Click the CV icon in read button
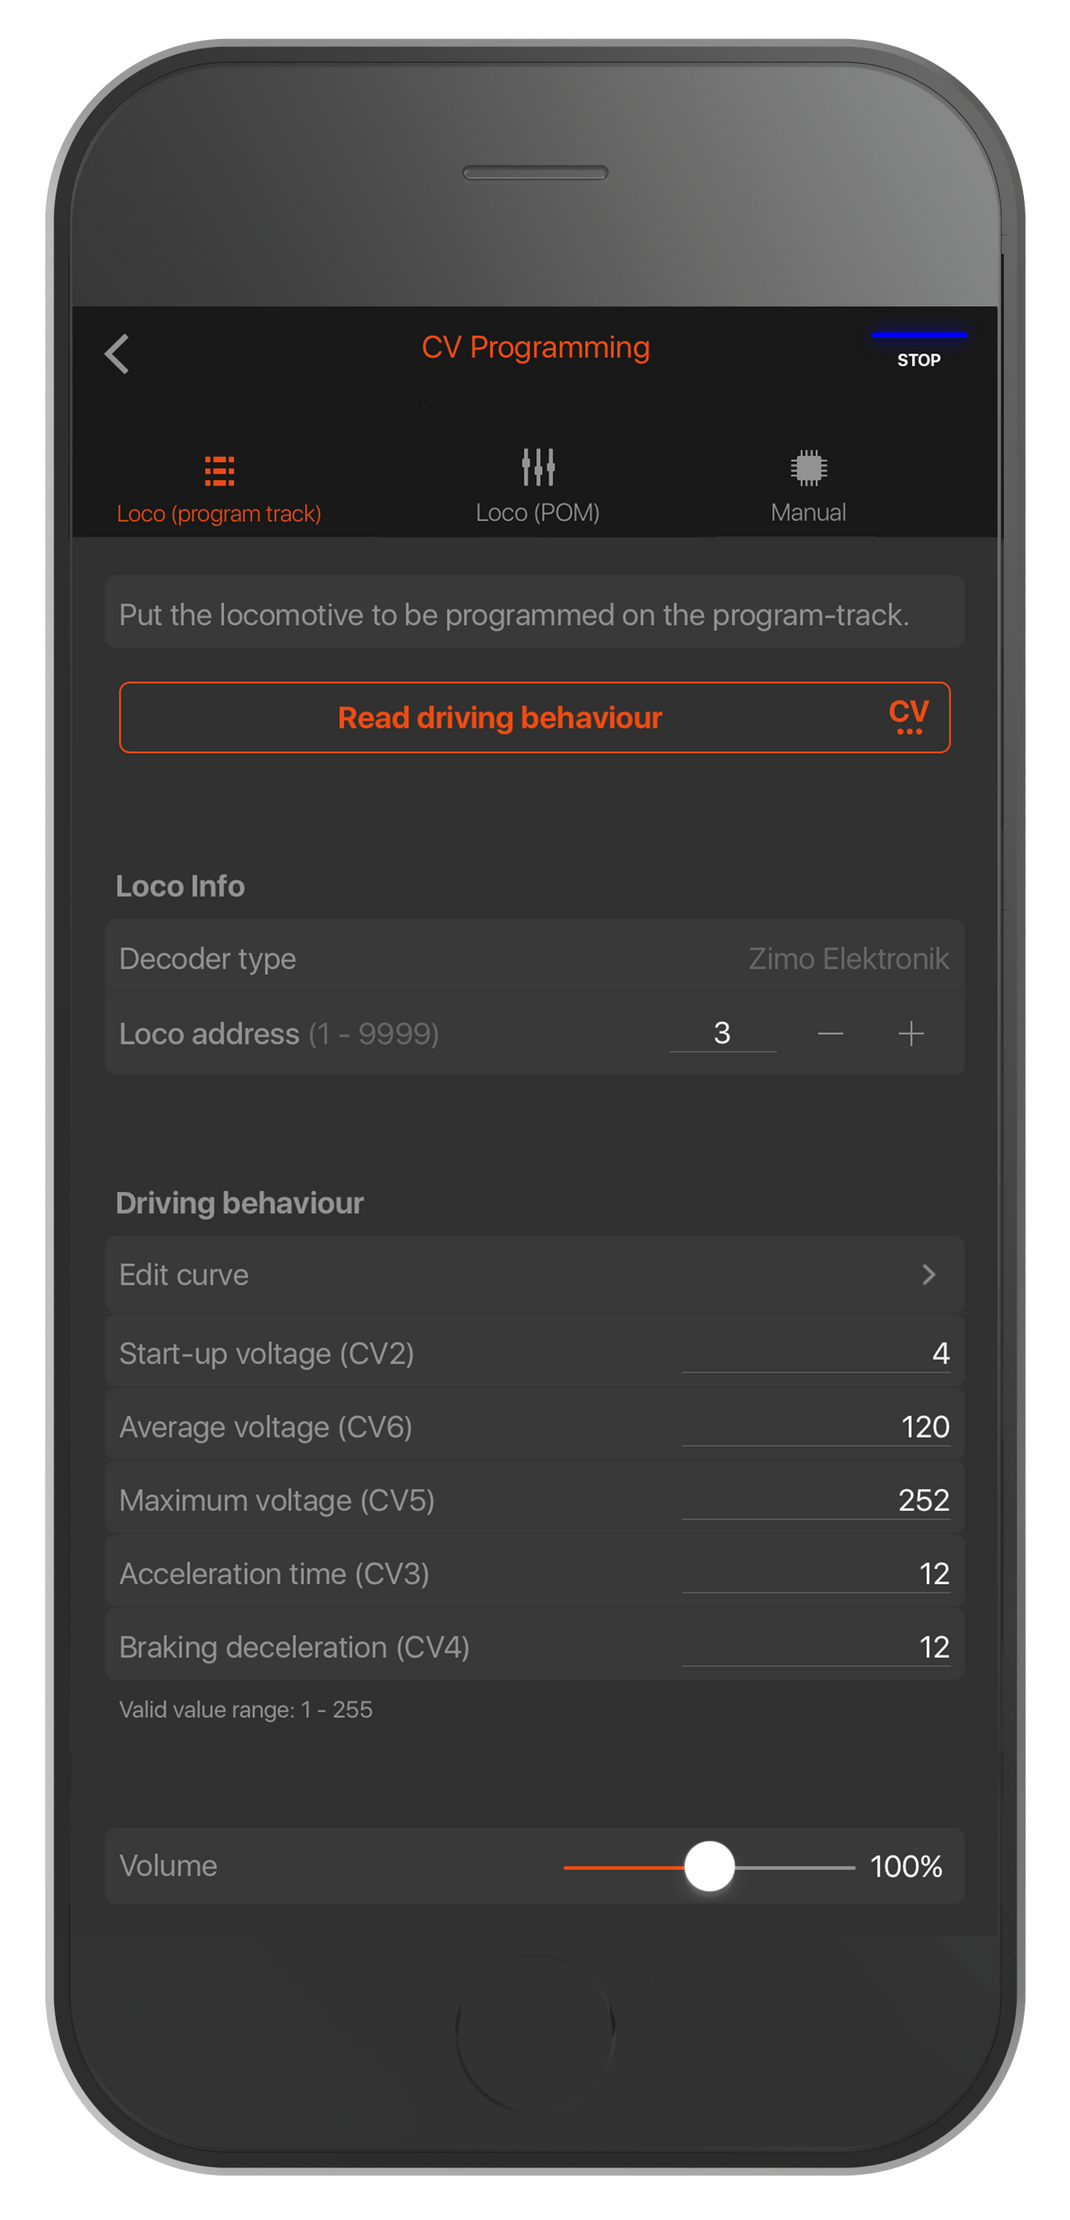The width and height of the screenshot is (1070, 2220). (x=908, y=716)
